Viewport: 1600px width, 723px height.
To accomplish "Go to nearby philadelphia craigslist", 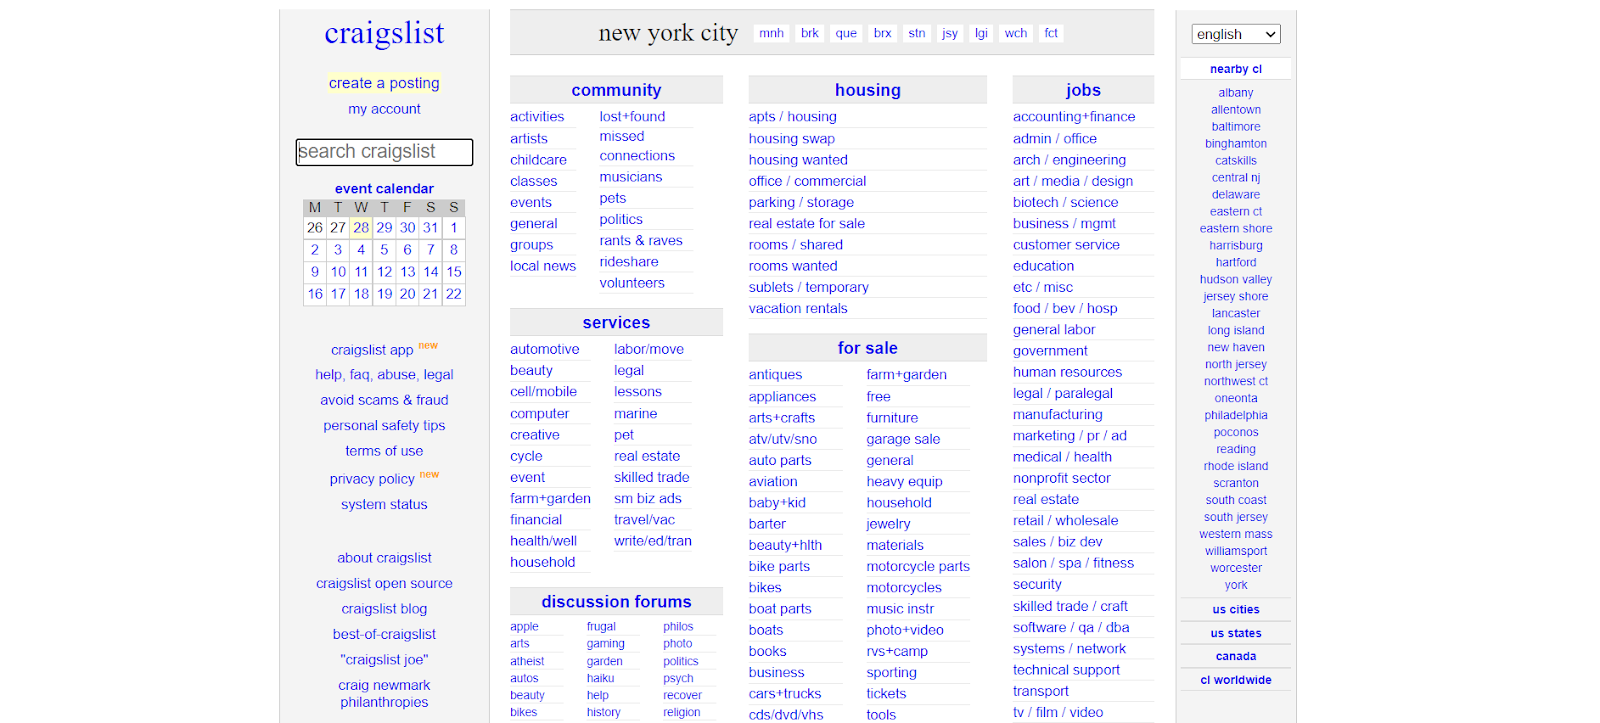I will point(1235,416).
